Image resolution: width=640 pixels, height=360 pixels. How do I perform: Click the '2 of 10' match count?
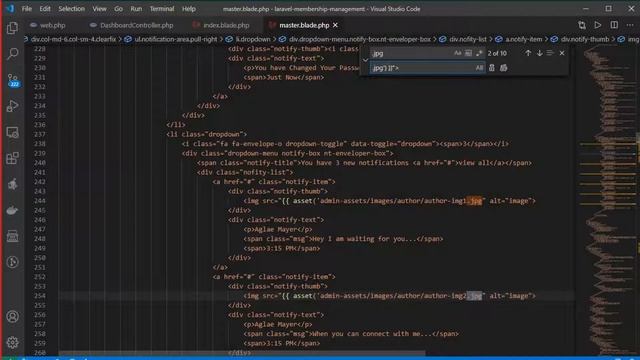pyautogui.click(x=497, y=53)
